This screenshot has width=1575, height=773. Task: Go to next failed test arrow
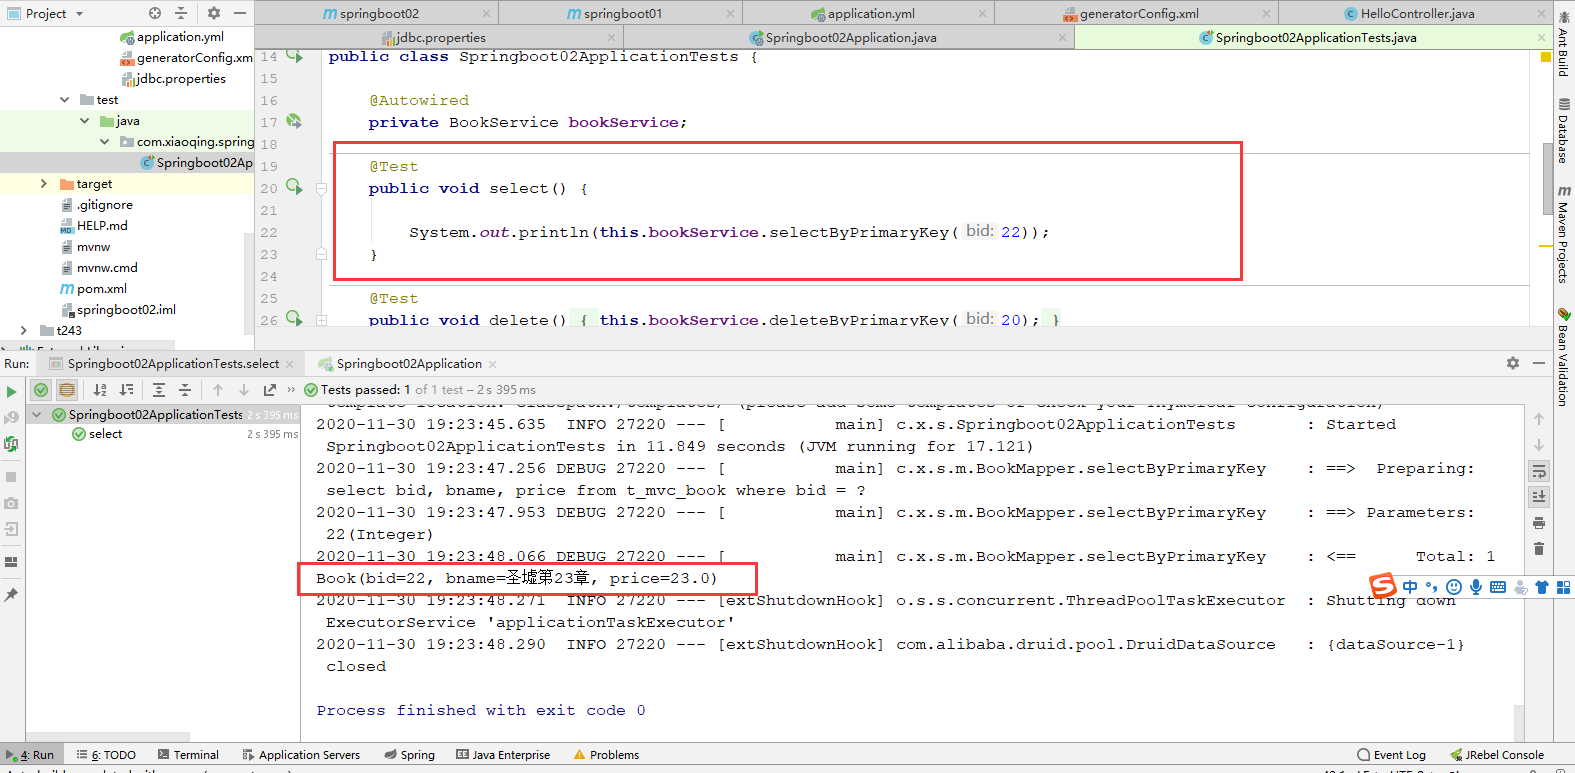point(244,390)
